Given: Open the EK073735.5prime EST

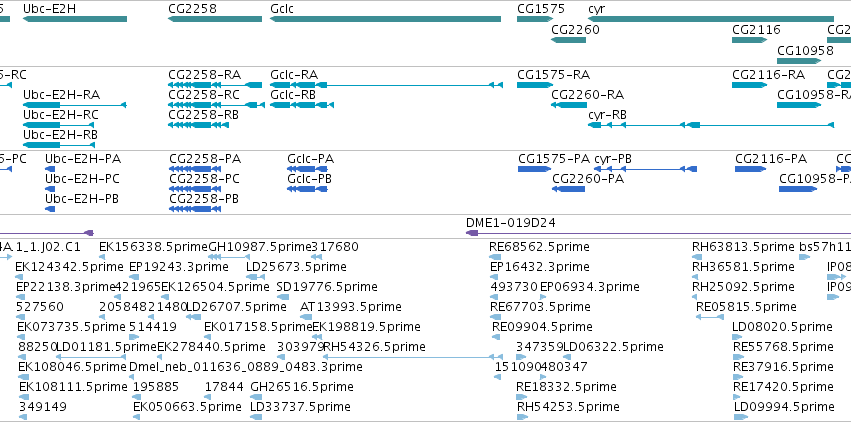Looking at the screenshot, I should pyautogui.click(x=22, y=337).
